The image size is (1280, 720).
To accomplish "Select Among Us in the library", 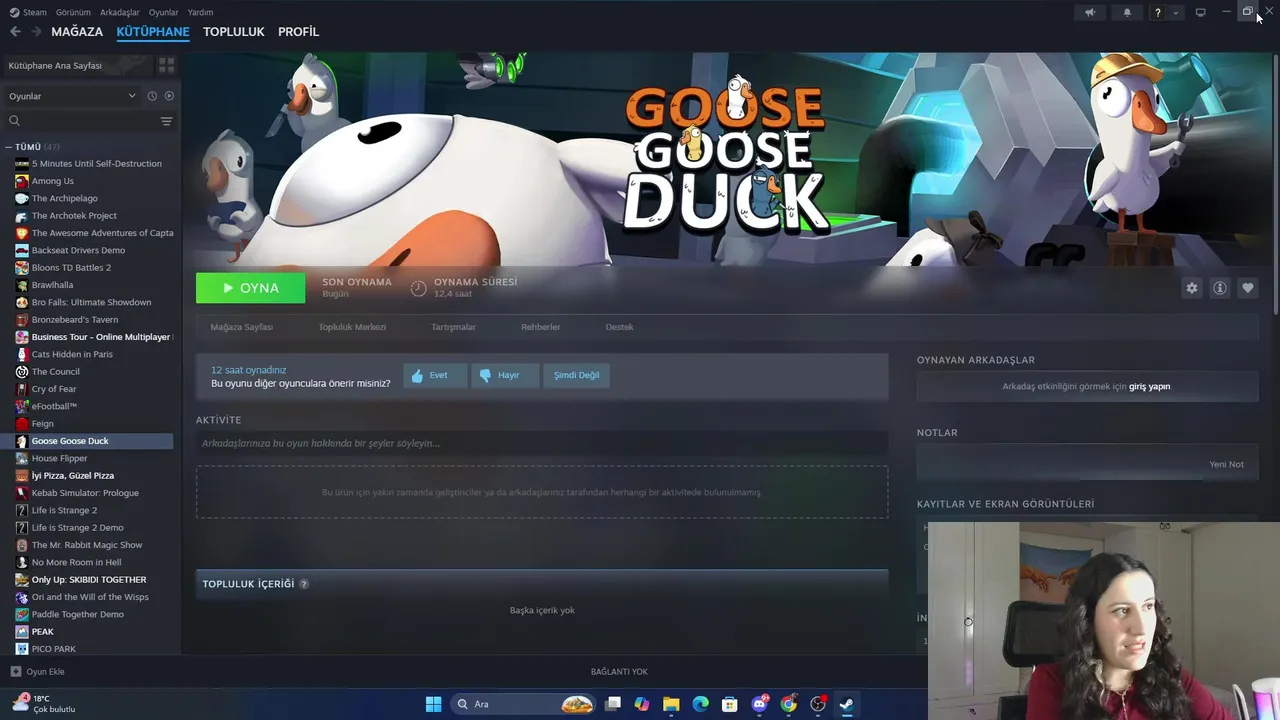I will click(x=53, y=181).
